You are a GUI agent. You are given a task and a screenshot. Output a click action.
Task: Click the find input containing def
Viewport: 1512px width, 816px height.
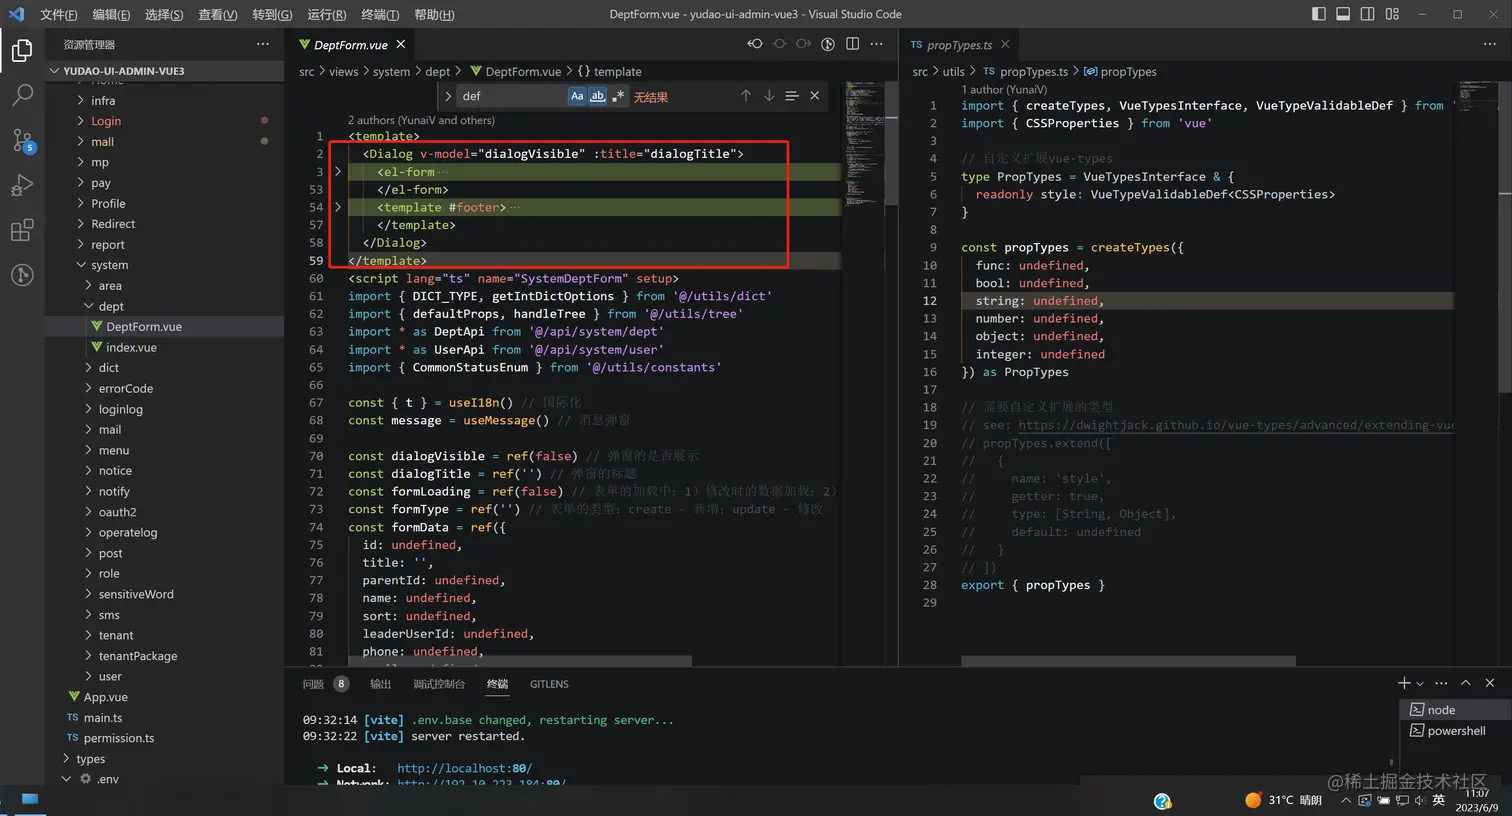[x=510, y=96]
